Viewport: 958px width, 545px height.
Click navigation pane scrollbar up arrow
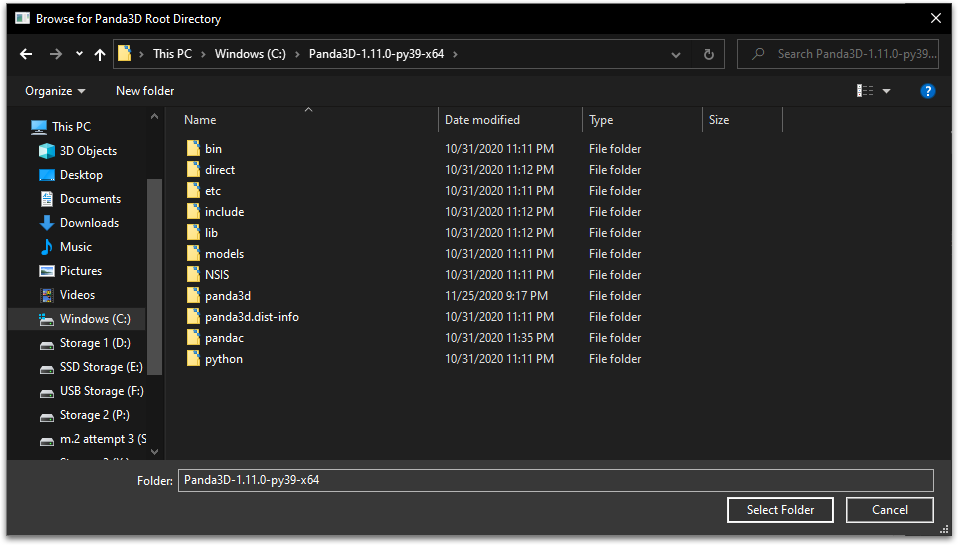coord(155,116)
